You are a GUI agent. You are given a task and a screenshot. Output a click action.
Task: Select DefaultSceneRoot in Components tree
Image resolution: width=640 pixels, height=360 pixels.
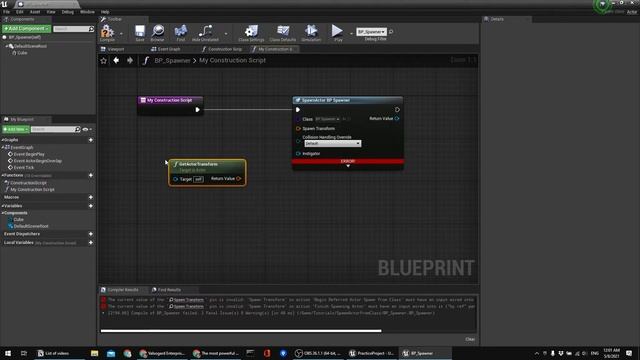click(x=30, y=46)
